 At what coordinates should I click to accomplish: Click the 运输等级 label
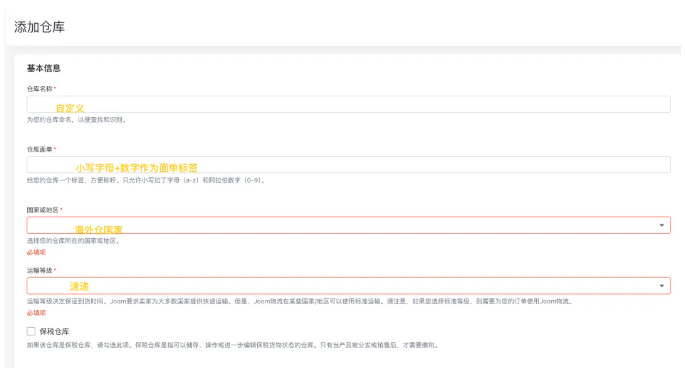click(x=39, y=270)
